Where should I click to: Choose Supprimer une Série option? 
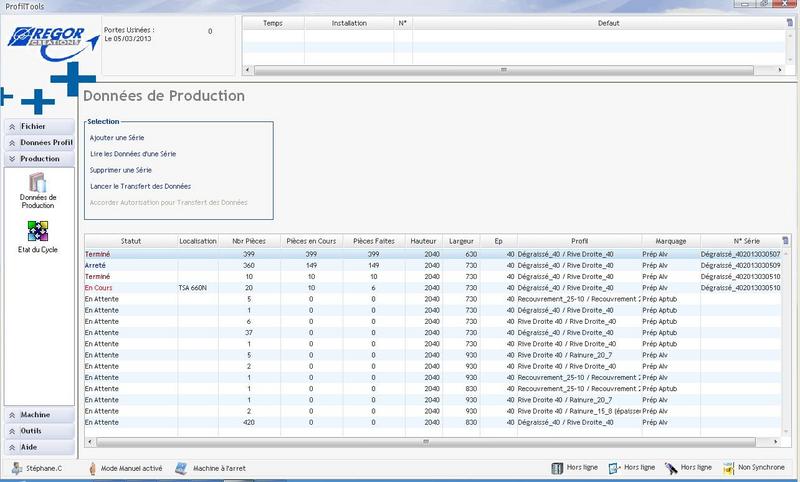(x=122, y=170)
